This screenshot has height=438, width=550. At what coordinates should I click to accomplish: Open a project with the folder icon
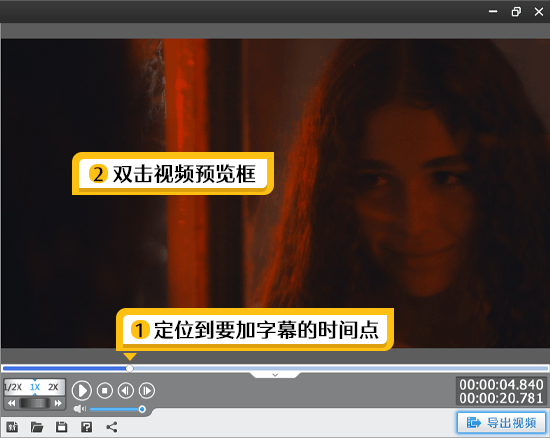pos(37,427)
